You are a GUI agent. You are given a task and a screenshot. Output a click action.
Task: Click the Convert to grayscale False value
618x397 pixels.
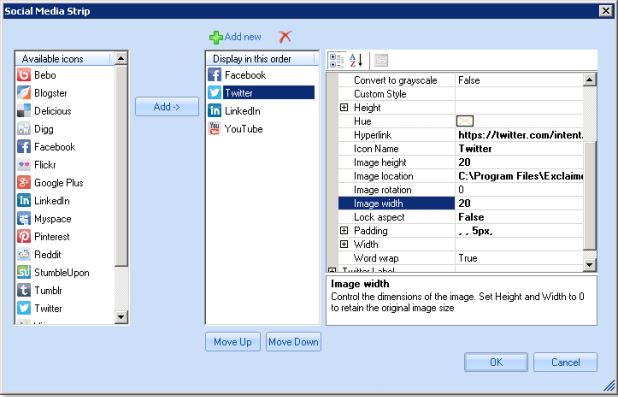tap(519, 80)
